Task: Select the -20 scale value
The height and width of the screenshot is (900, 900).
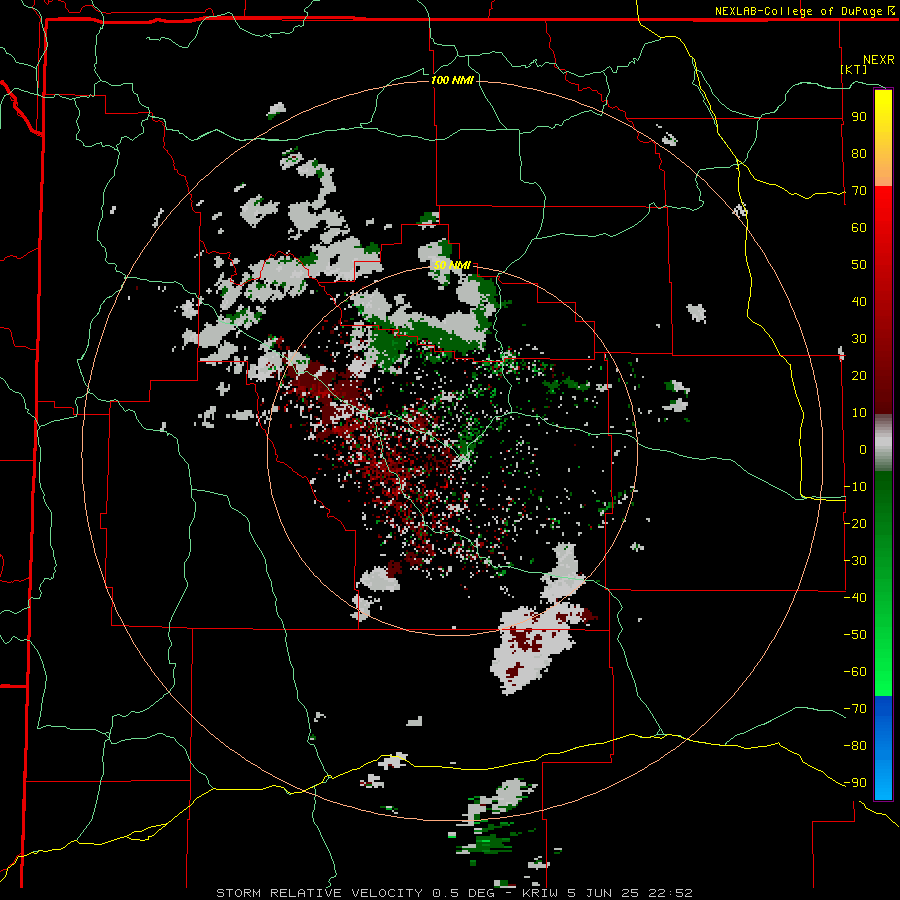Action: point(855,524)
